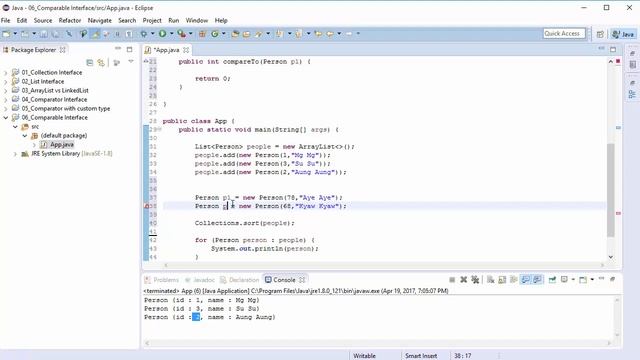The width and height of the screenshot is (640, 360).
Task: Click the error marker on line 38
Action: (x=147, y=206)
